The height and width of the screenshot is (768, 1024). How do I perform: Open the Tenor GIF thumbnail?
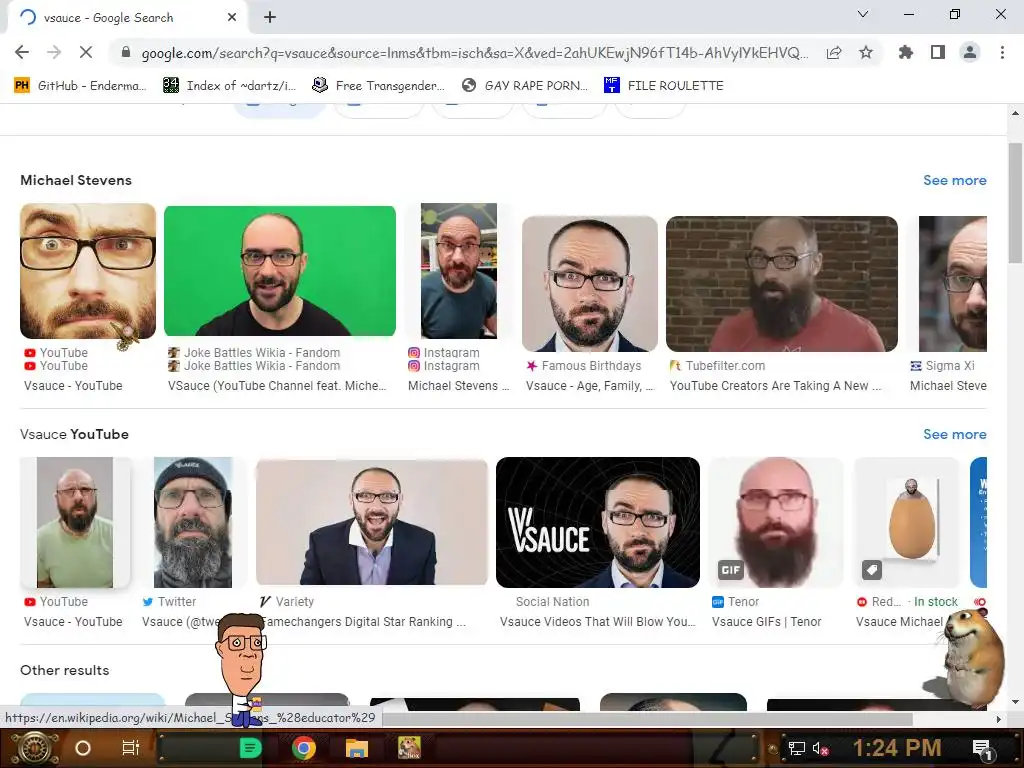(x=776, y=522)
